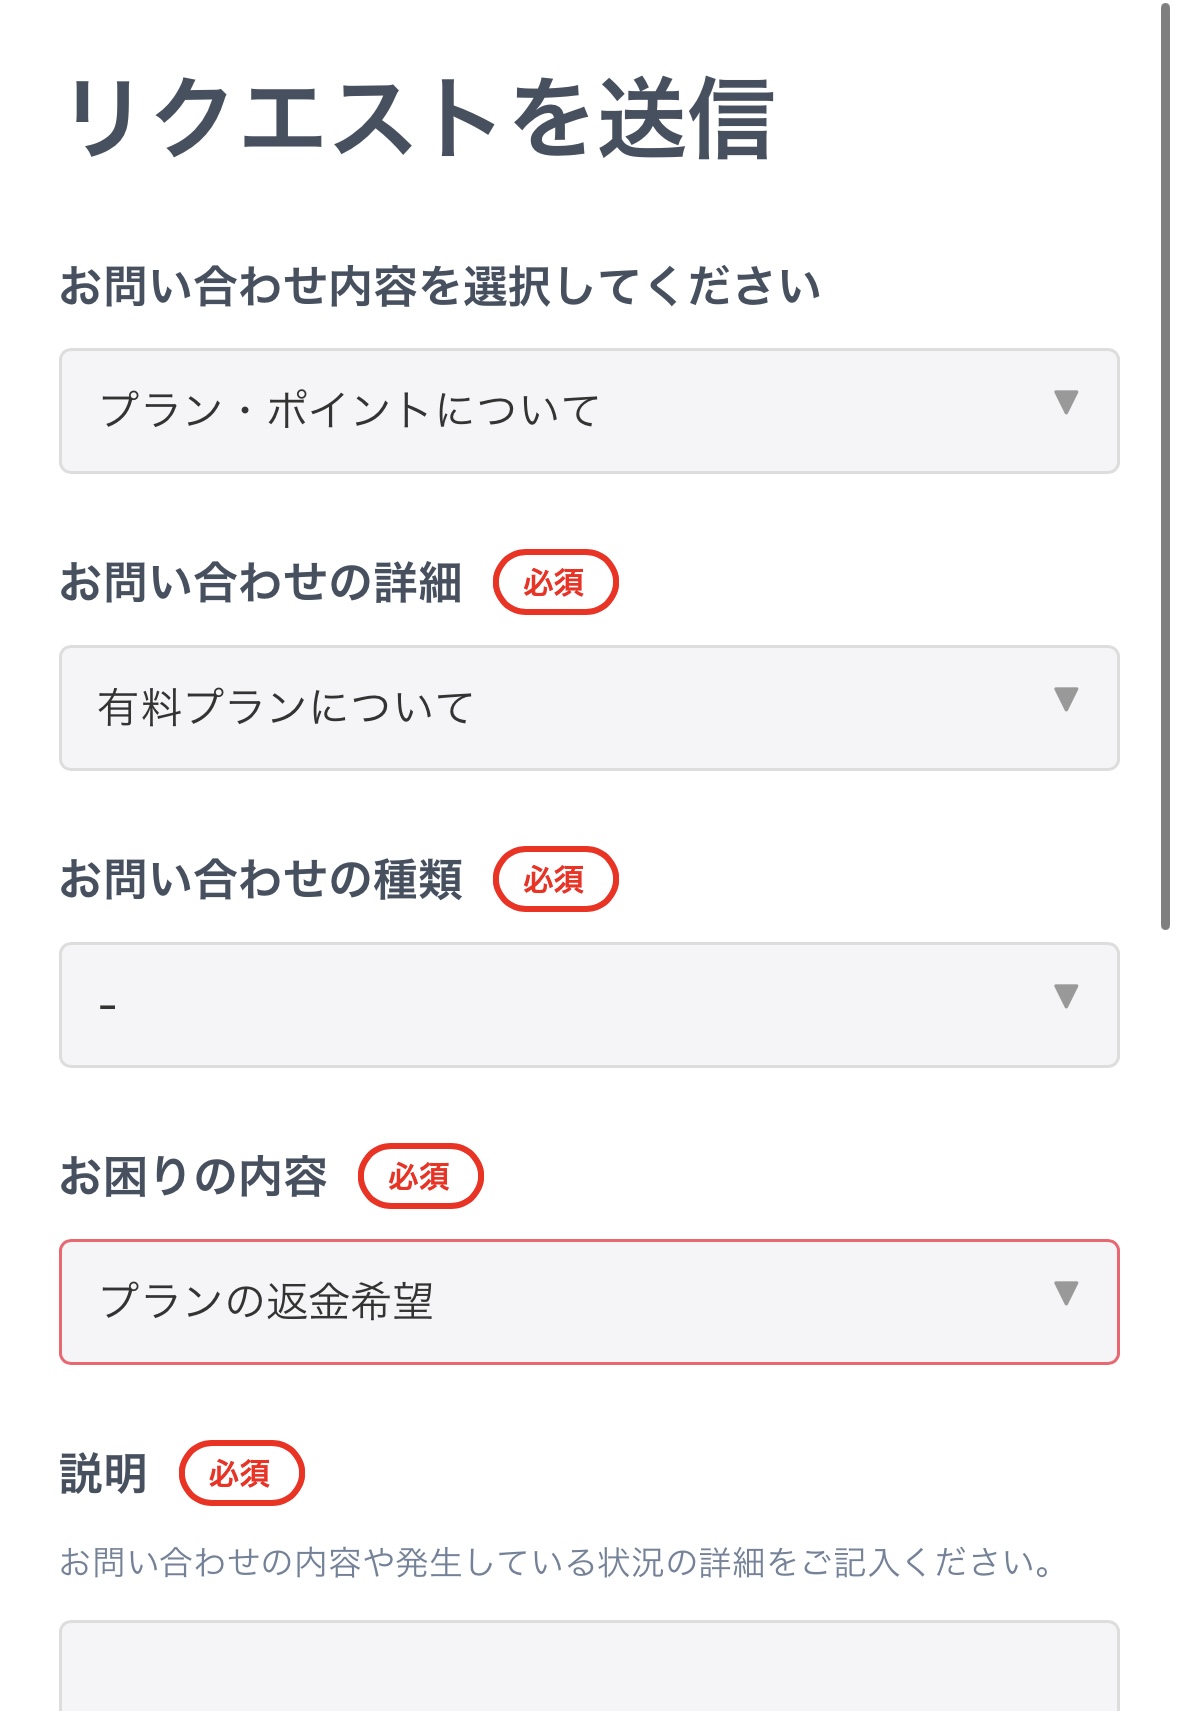Focus the 説明 description text area
Viewport: 1179px width, 1711px height.
pos(589,1668)
